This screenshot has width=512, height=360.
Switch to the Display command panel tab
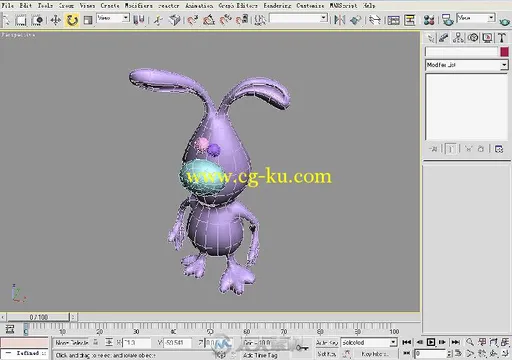487,38
